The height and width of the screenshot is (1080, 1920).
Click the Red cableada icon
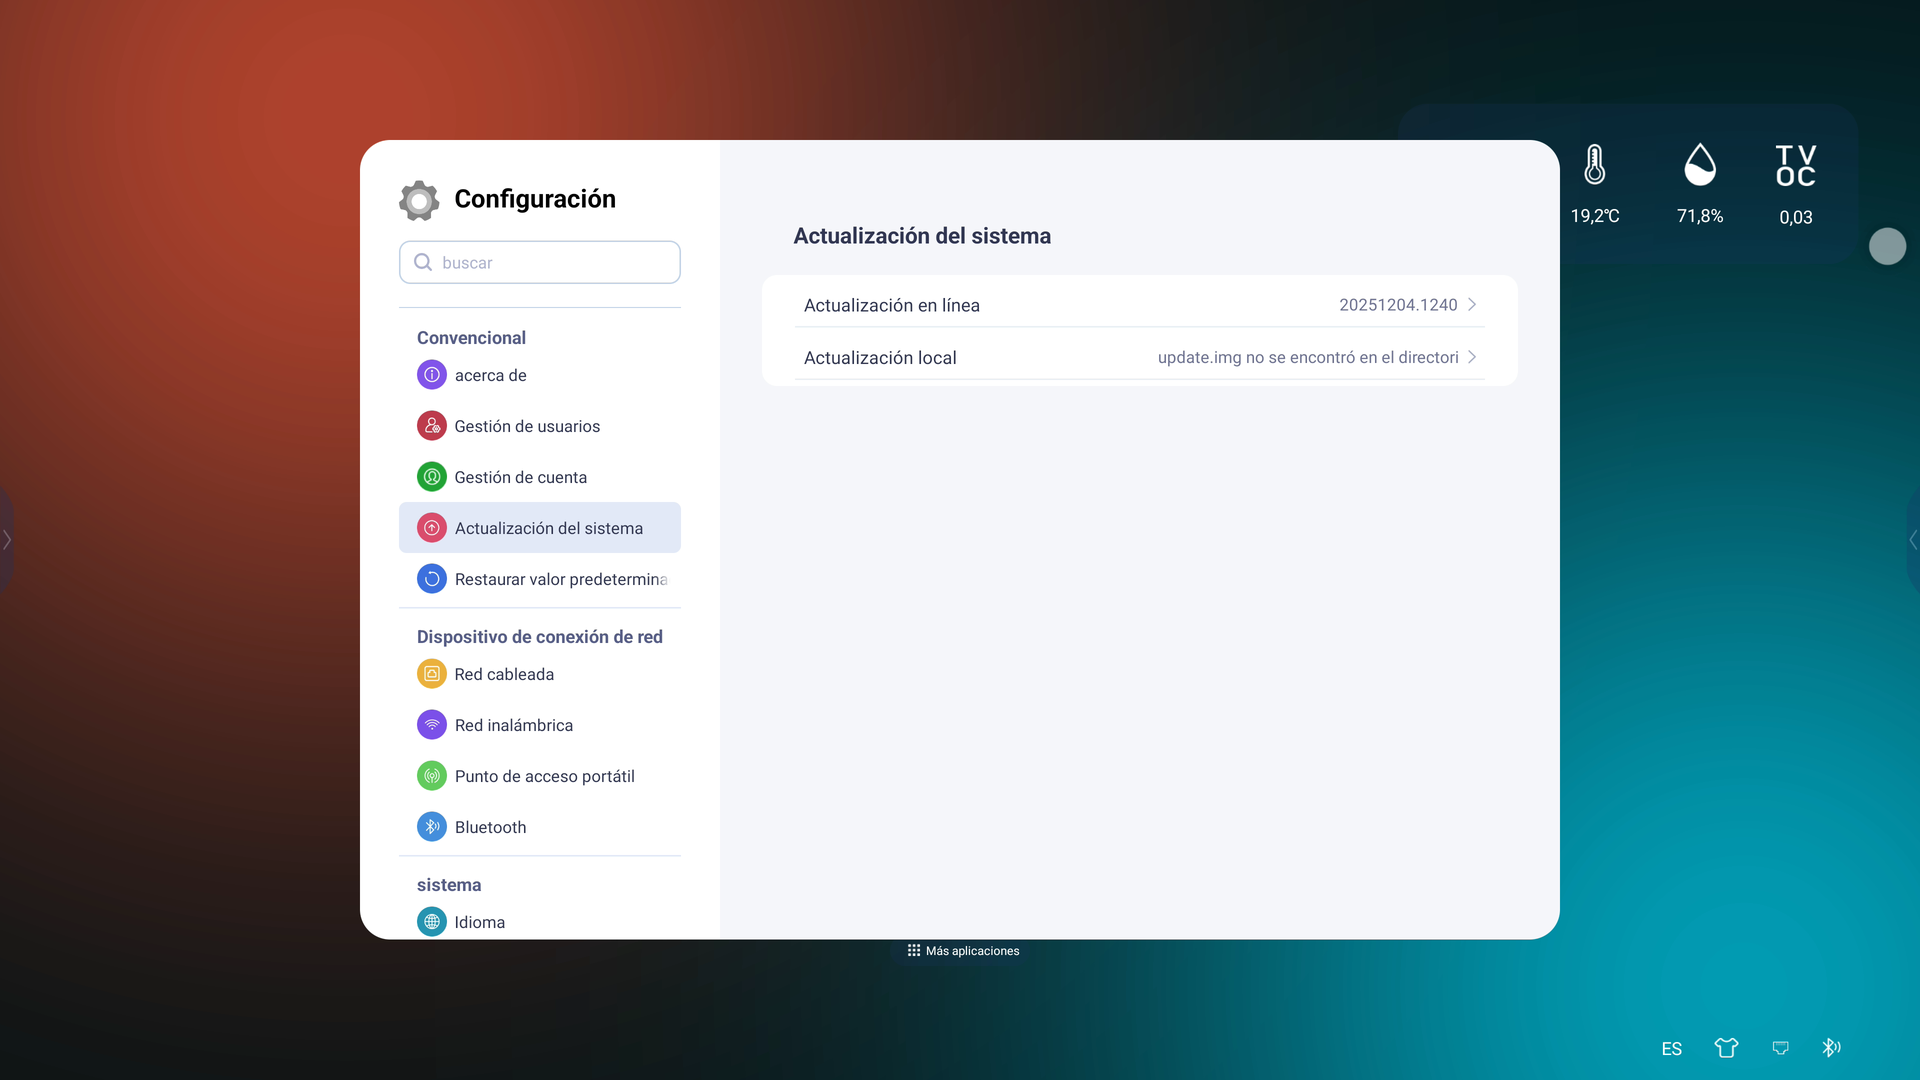pos(432,674)
